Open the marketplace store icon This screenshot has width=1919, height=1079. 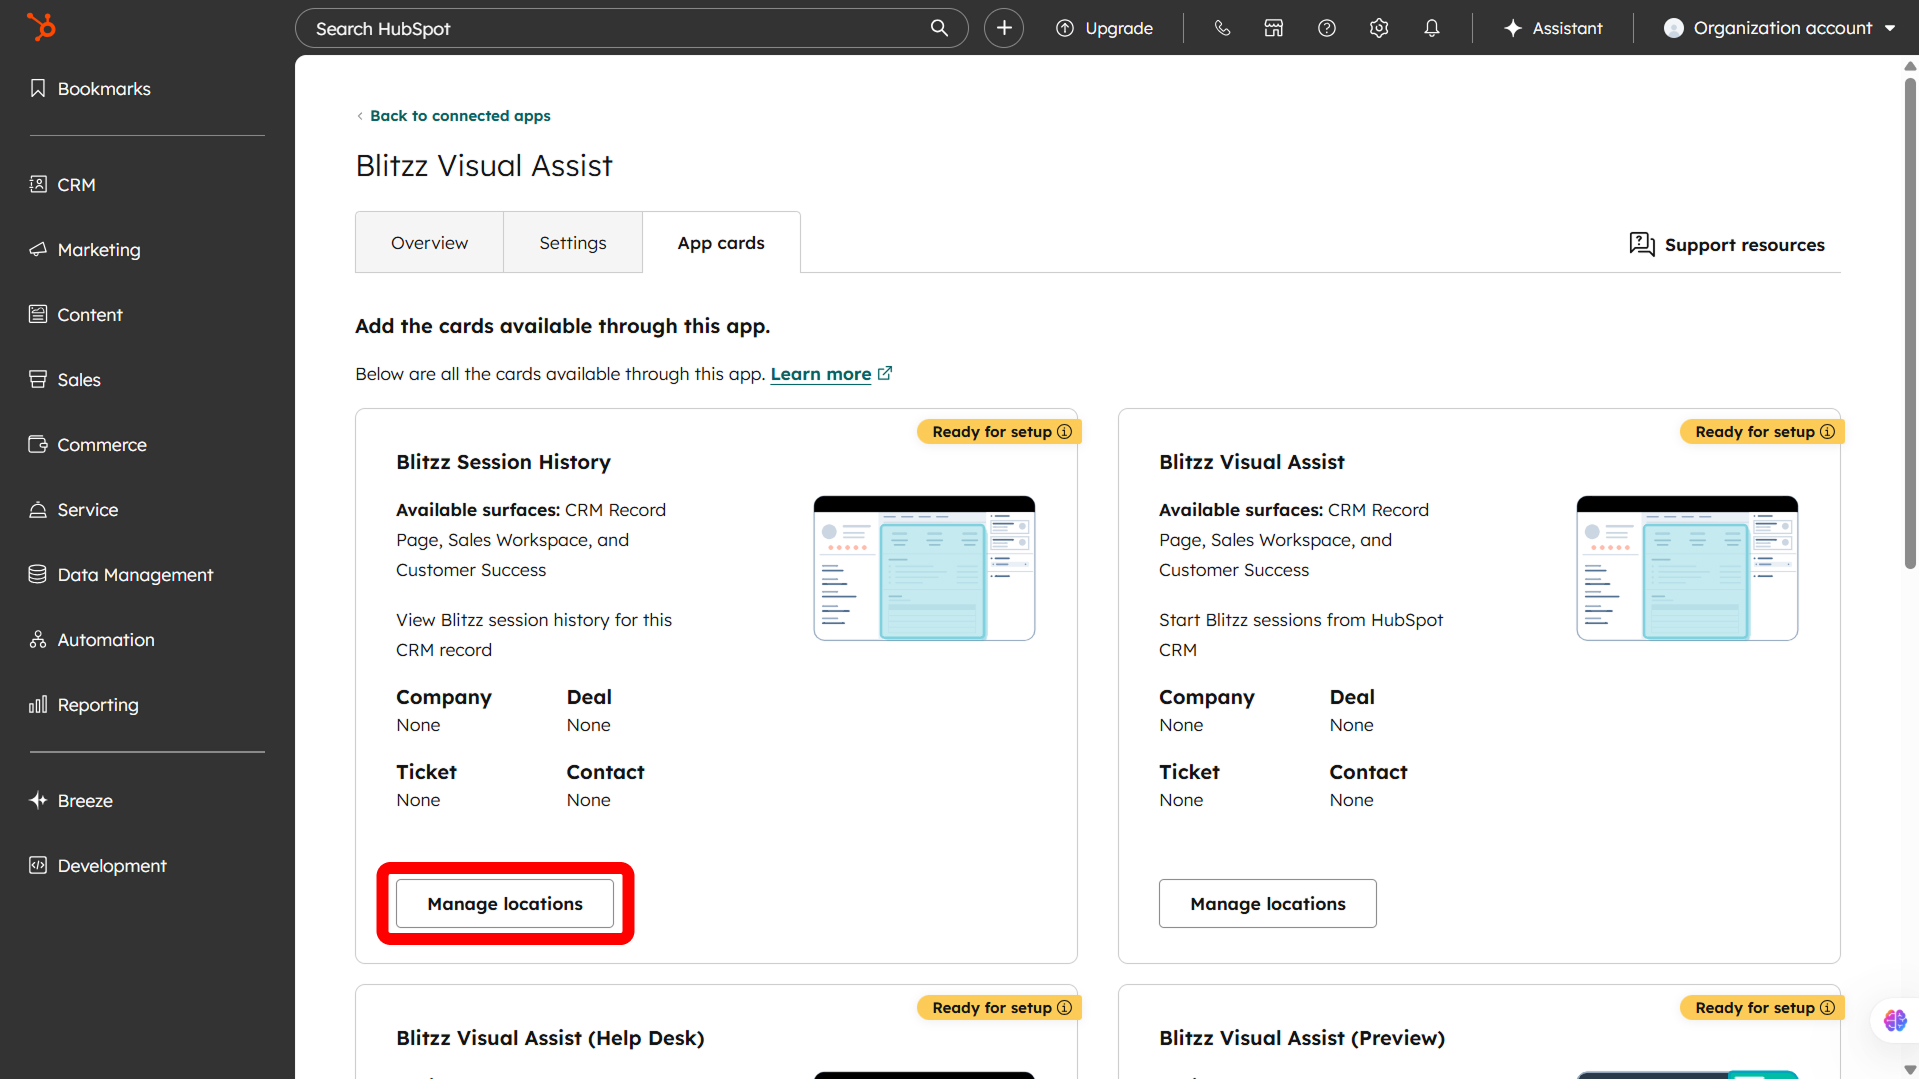(1274, 28)
